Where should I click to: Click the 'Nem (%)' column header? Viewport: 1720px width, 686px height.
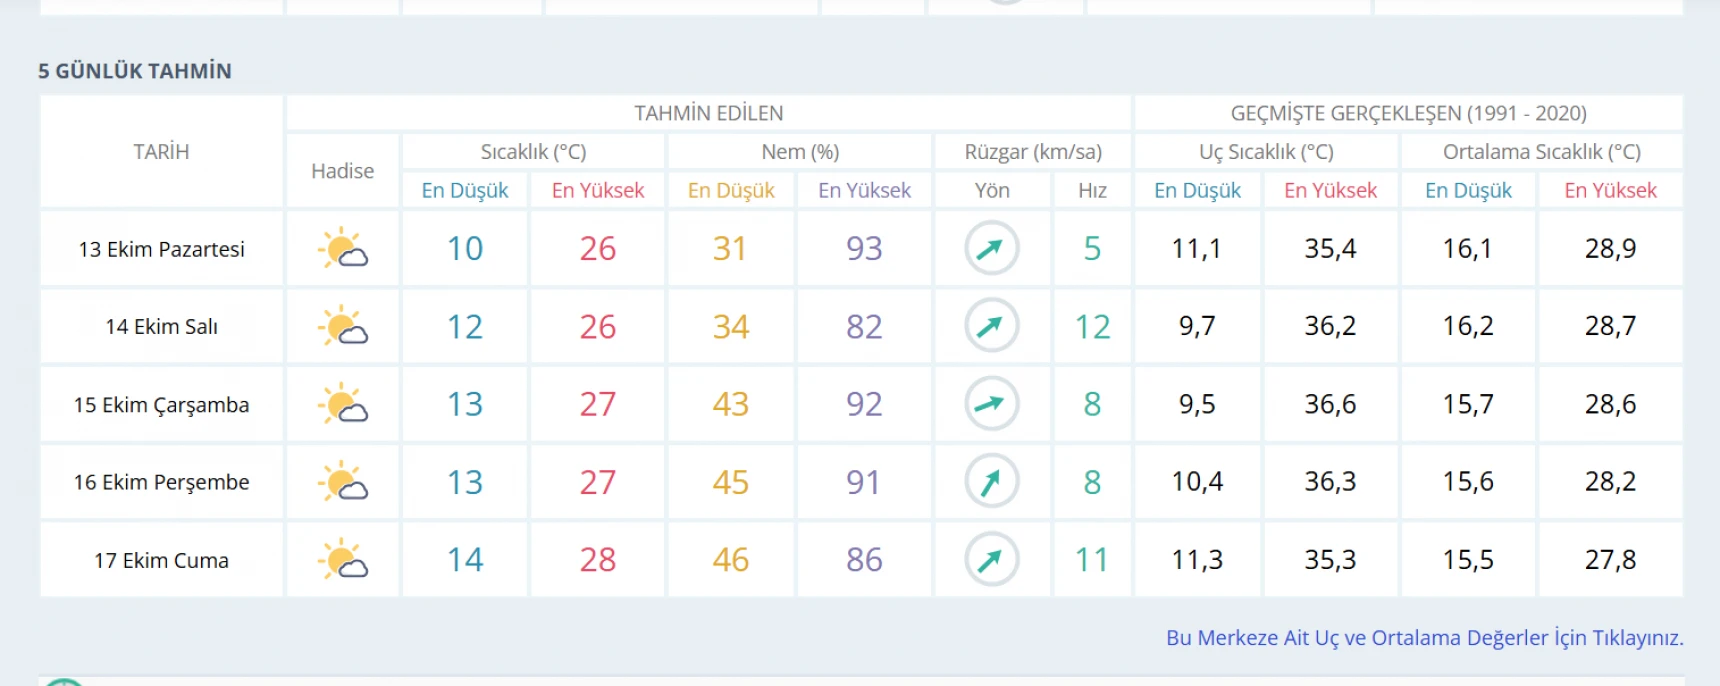coord(799,152)
